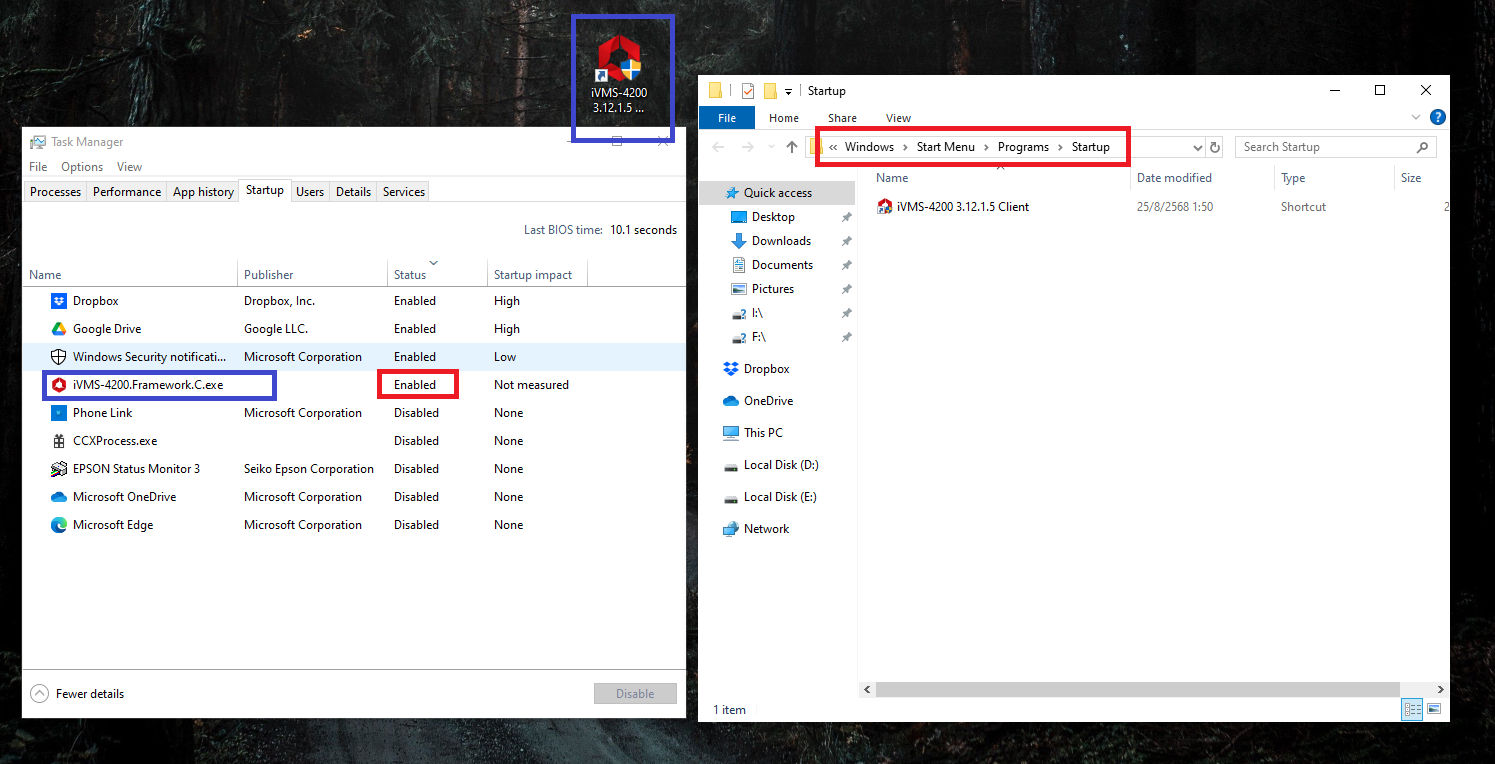
Task: Open the View menu in Task Manager
Action: [x=129, y=167]
